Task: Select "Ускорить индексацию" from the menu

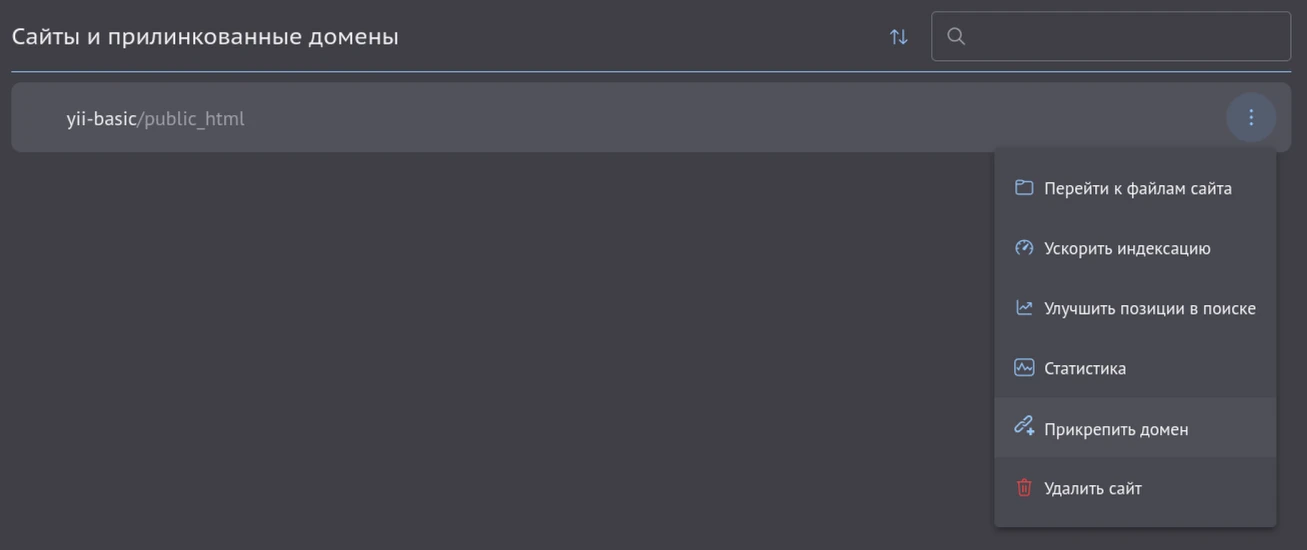Action: [1127, 248]
